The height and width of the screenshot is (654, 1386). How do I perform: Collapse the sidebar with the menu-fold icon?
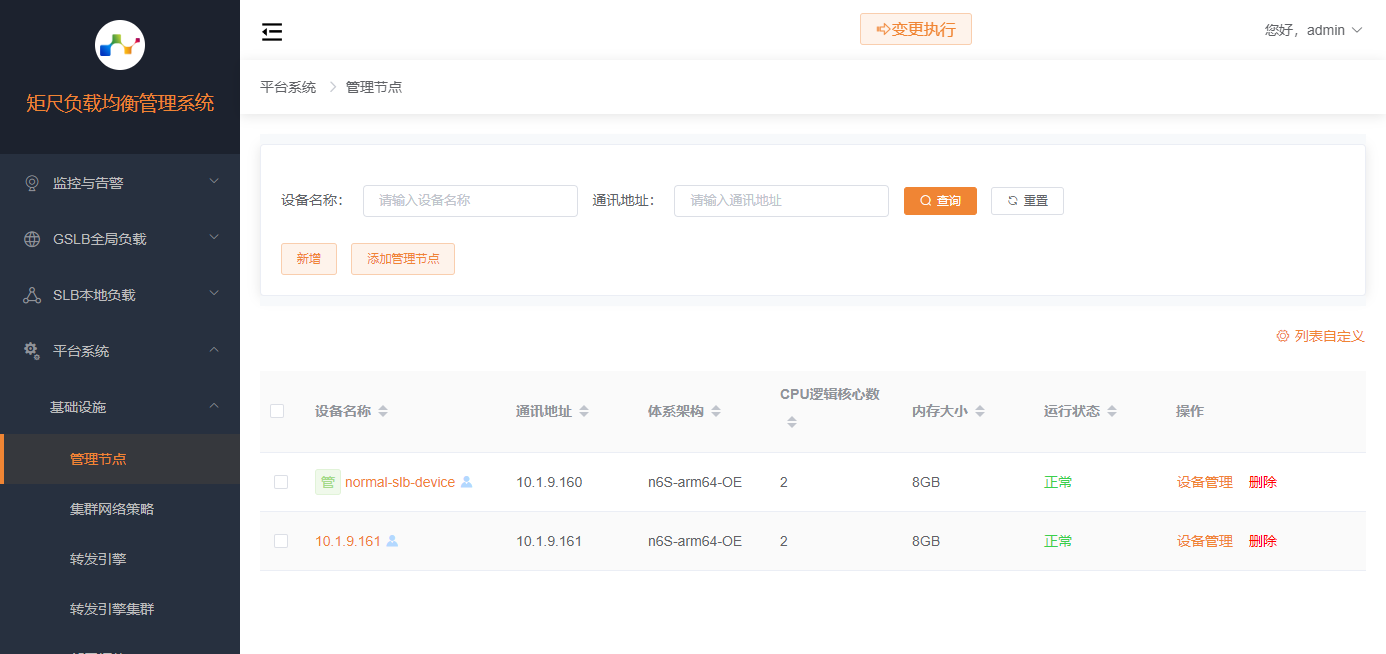coord(272,32)
